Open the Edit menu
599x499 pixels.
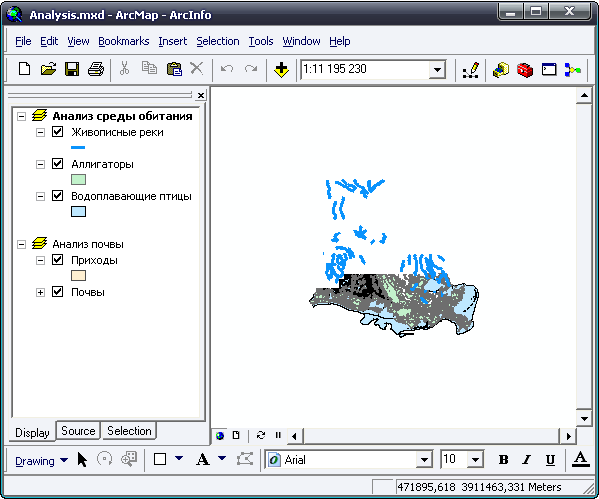point(49,41)
